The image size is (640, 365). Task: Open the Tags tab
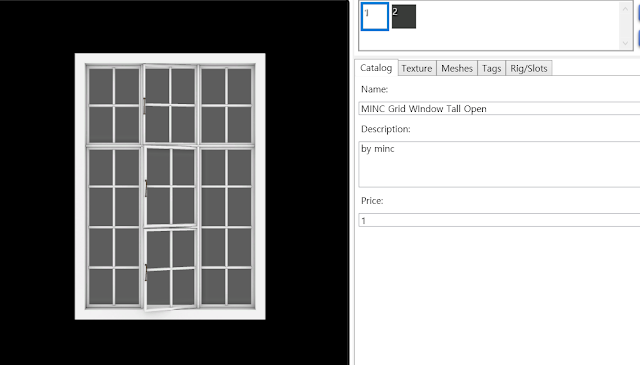[491, 68]
